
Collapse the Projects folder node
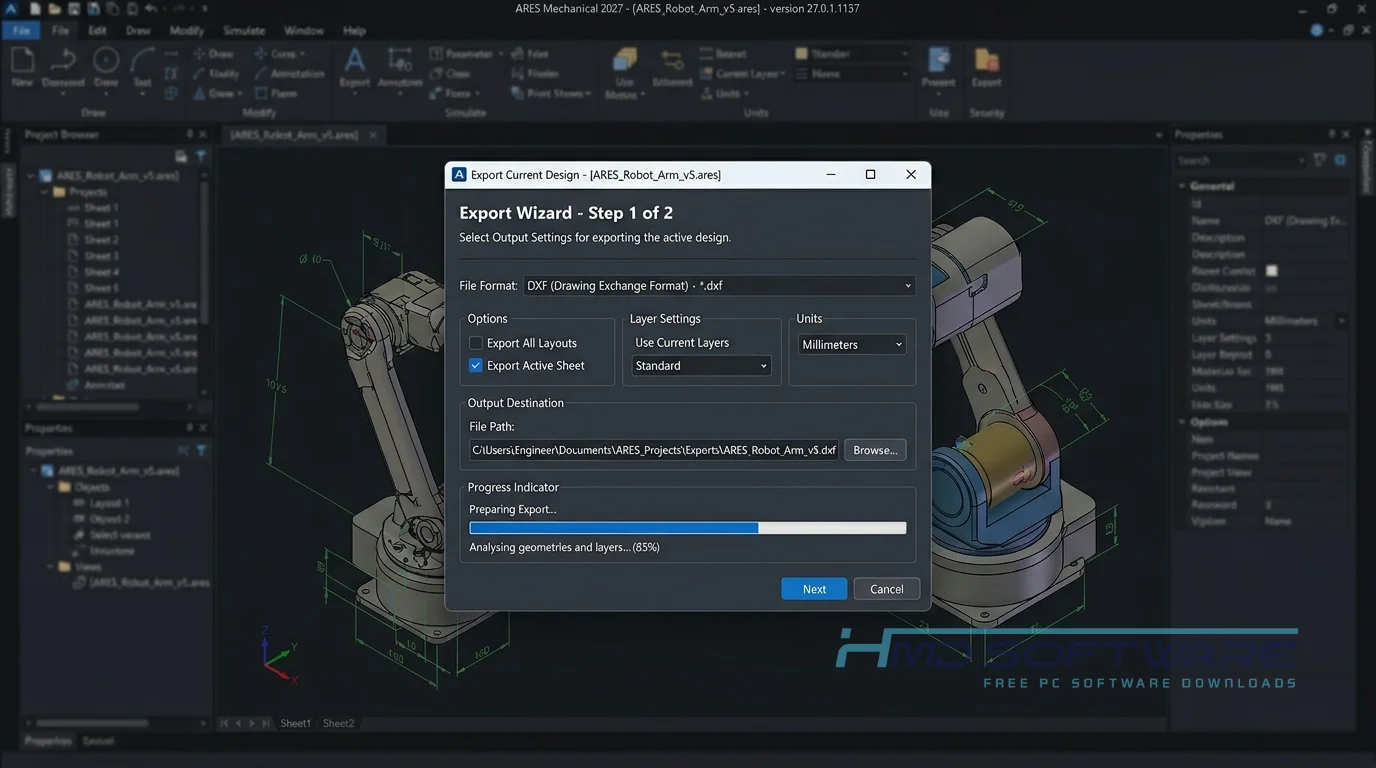click(45, 192)
